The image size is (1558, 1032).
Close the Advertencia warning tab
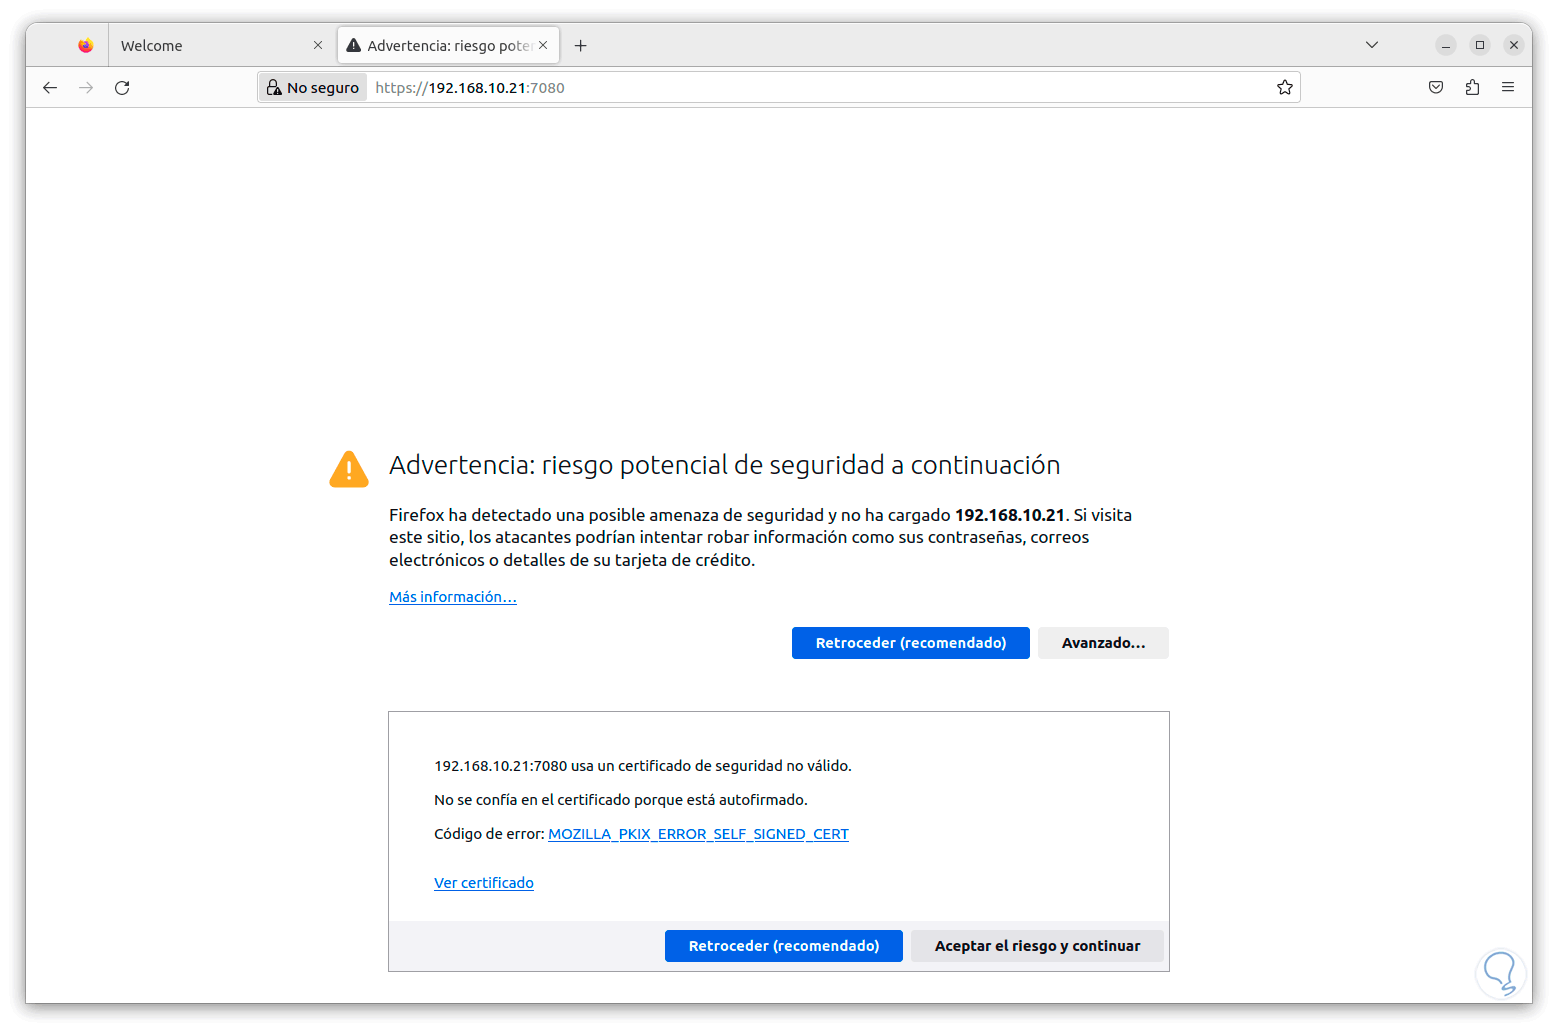click(x=543, y=46)
